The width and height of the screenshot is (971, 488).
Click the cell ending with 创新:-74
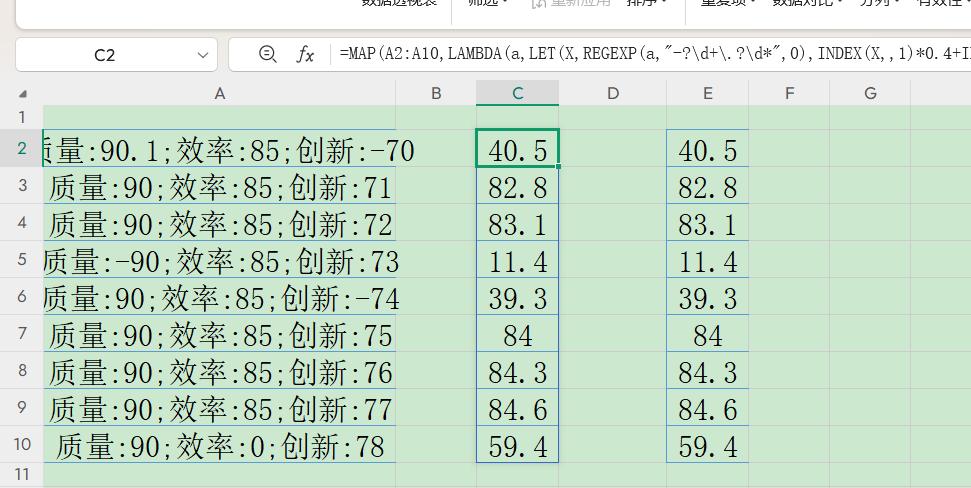click(219, 297)
